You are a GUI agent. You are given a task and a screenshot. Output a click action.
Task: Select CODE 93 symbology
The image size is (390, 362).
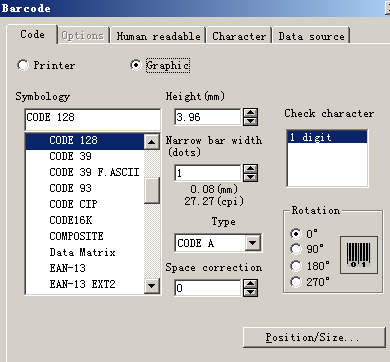pos(85,188)
